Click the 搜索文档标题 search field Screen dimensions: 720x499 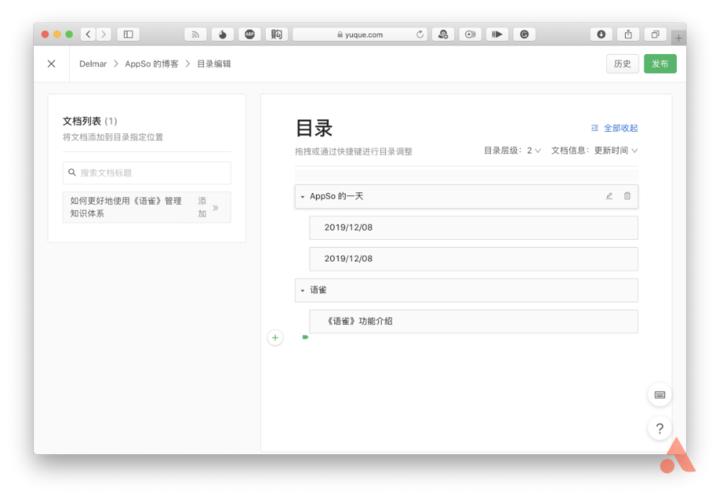147,173
